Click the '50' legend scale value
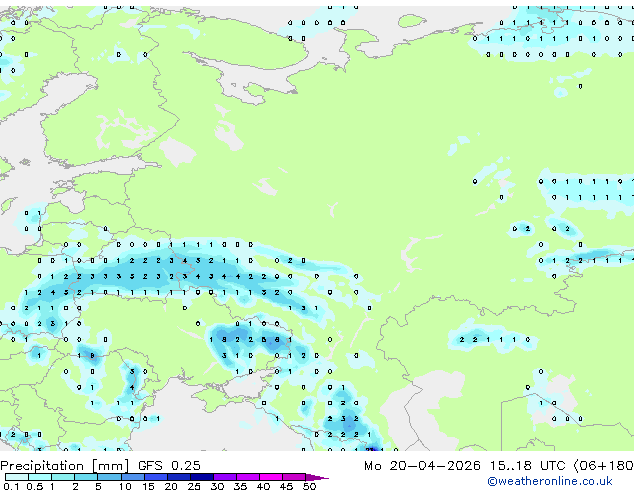The width and height of the screenshot is (634, 490). tap(309, 486)
